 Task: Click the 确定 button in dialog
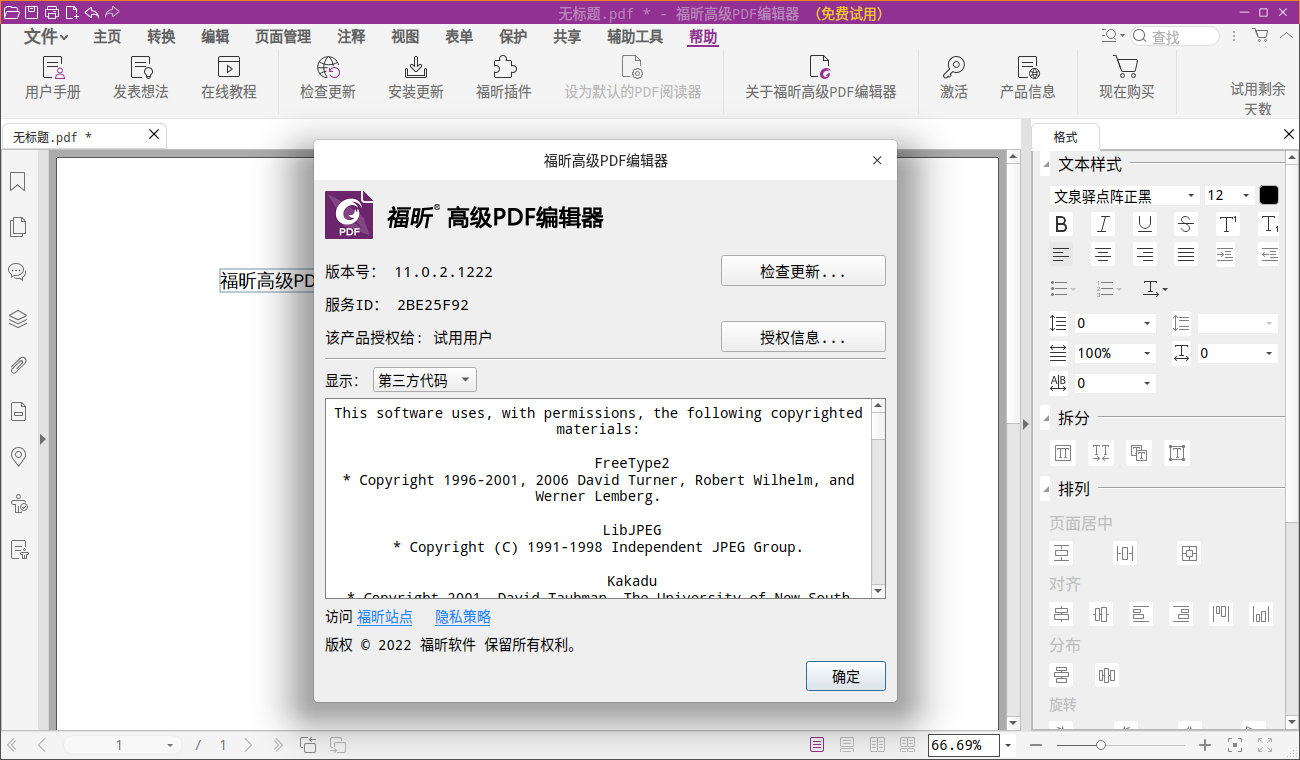coord(845,676)
